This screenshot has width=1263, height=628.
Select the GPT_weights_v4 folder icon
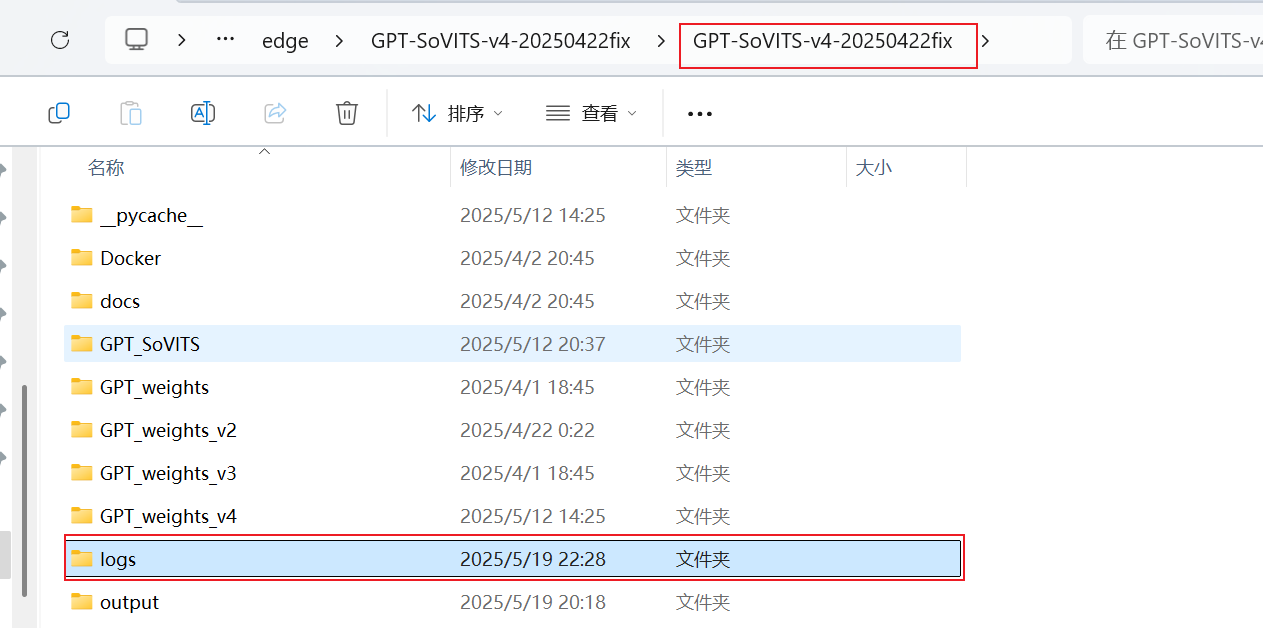click(x=82, y=515)
